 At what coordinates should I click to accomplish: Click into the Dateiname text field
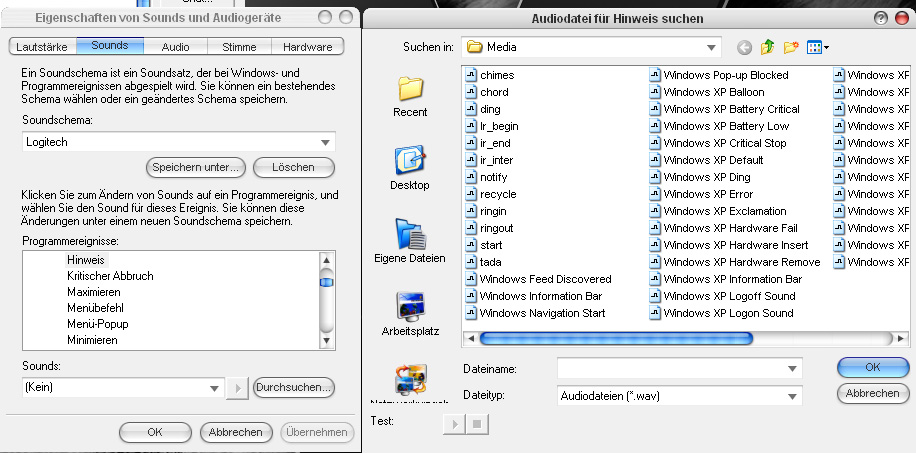pyautogui.click(x=671, y=369)
